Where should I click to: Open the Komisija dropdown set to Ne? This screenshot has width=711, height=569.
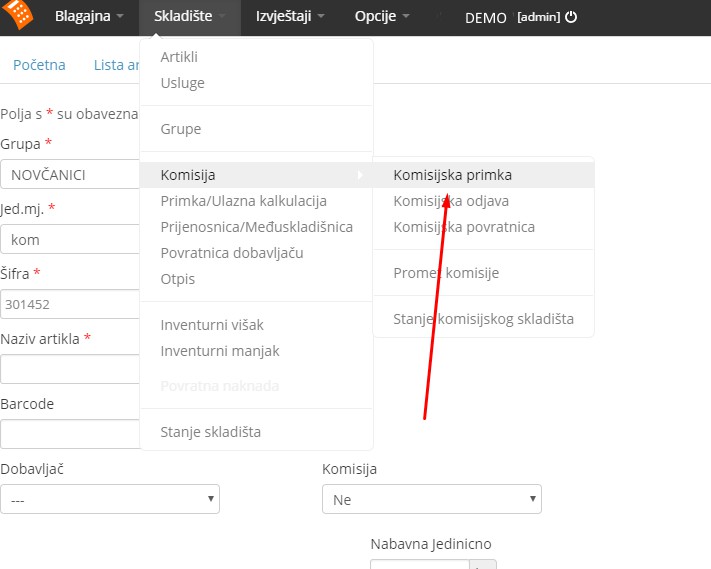click(432, 499)
